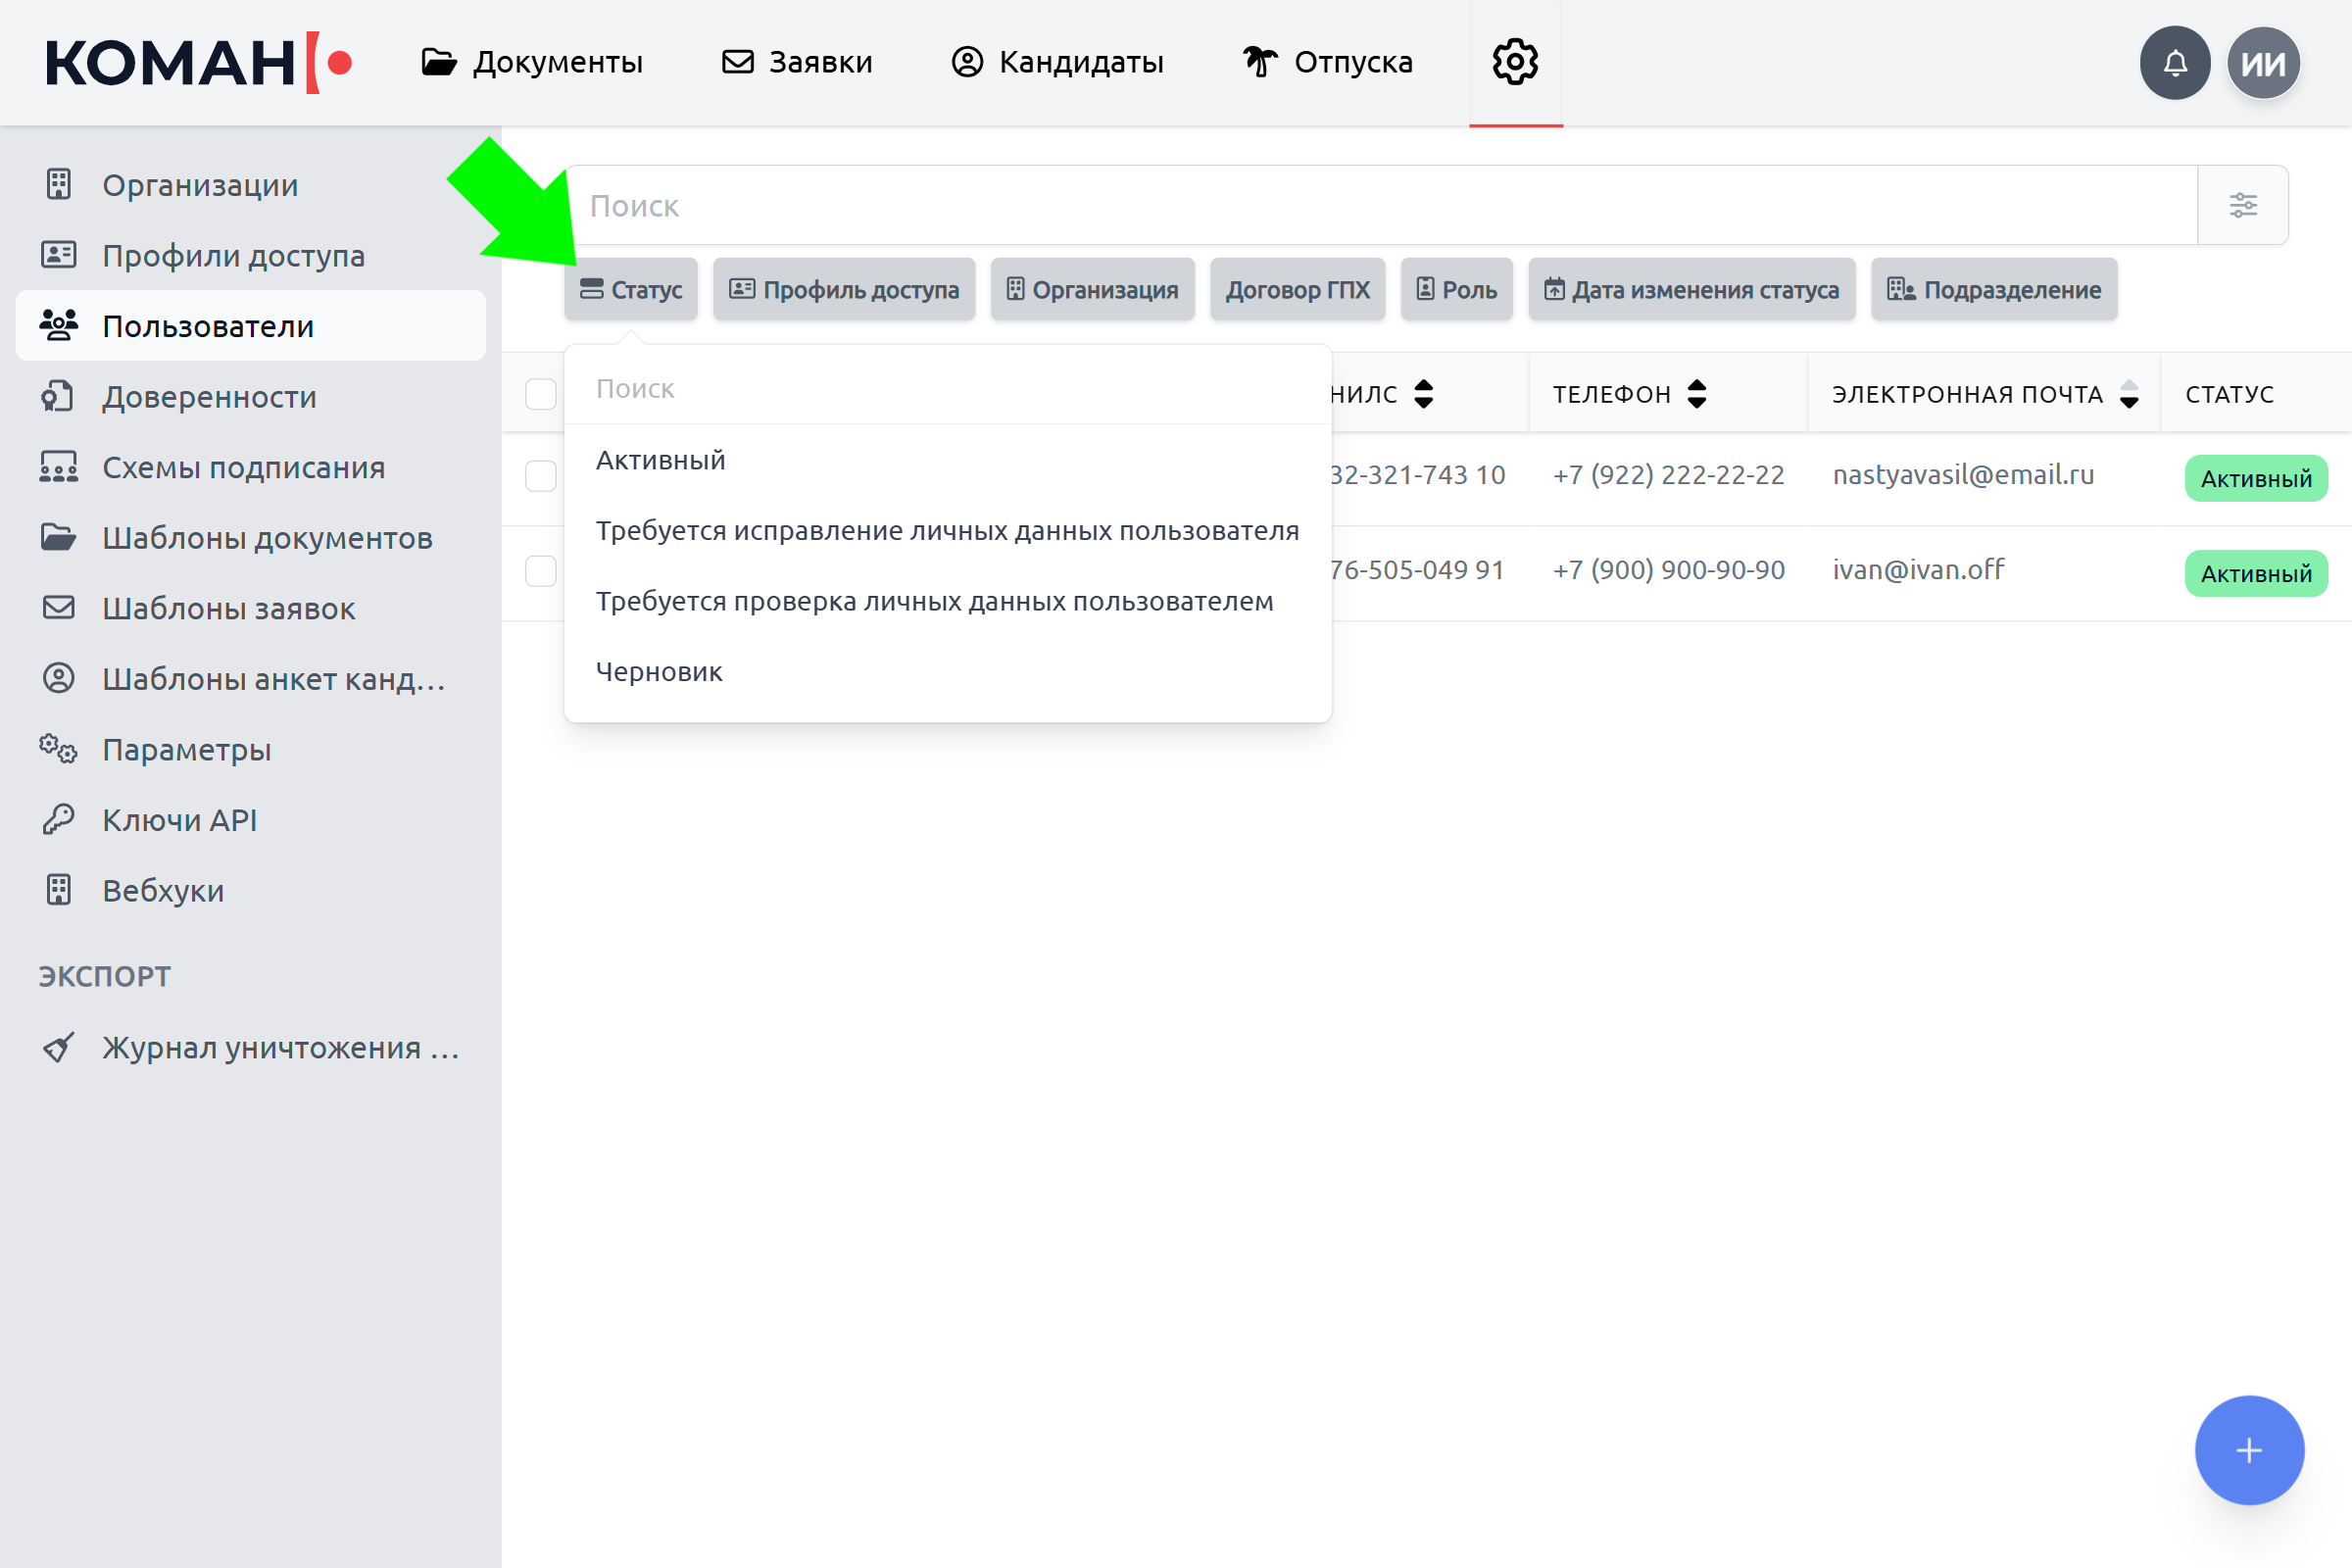The height and width of the screenshot is (1568, 2352).
Task: Click the notifications bell icon
Action: pyautogui.click(x=2174, y=63)
